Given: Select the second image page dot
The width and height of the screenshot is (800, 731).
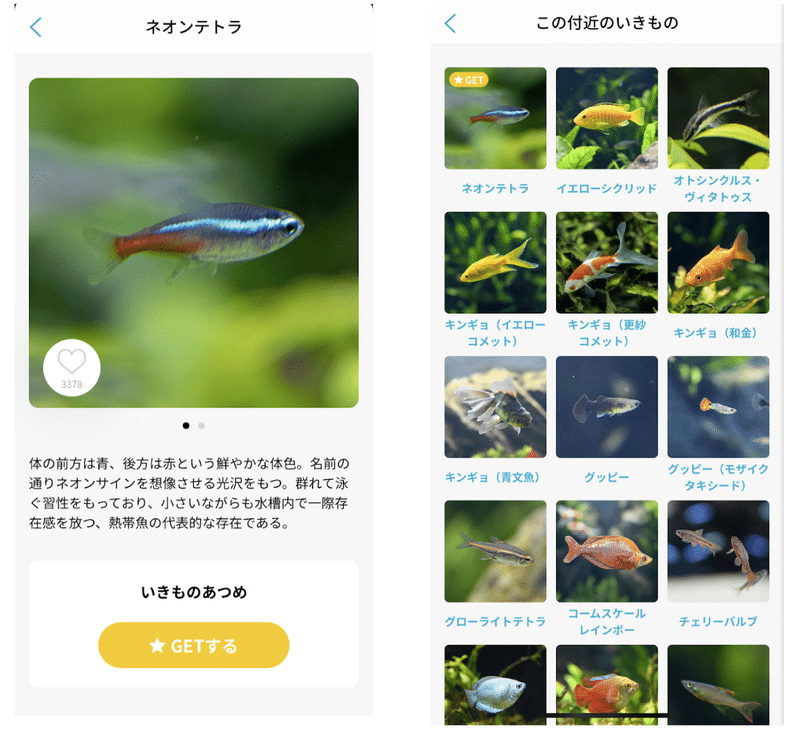Looking at the screenshot, I should [202, 425].
